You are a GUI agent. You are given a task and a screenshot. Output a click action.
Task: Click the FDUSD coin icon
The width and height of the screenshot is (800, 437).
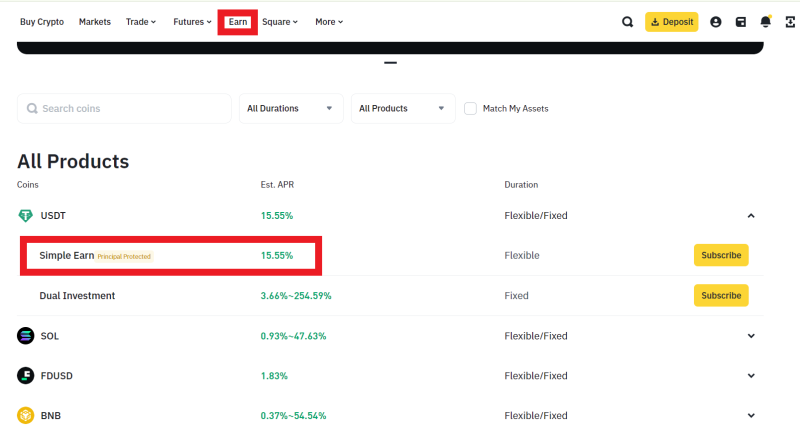coord(26,376)
